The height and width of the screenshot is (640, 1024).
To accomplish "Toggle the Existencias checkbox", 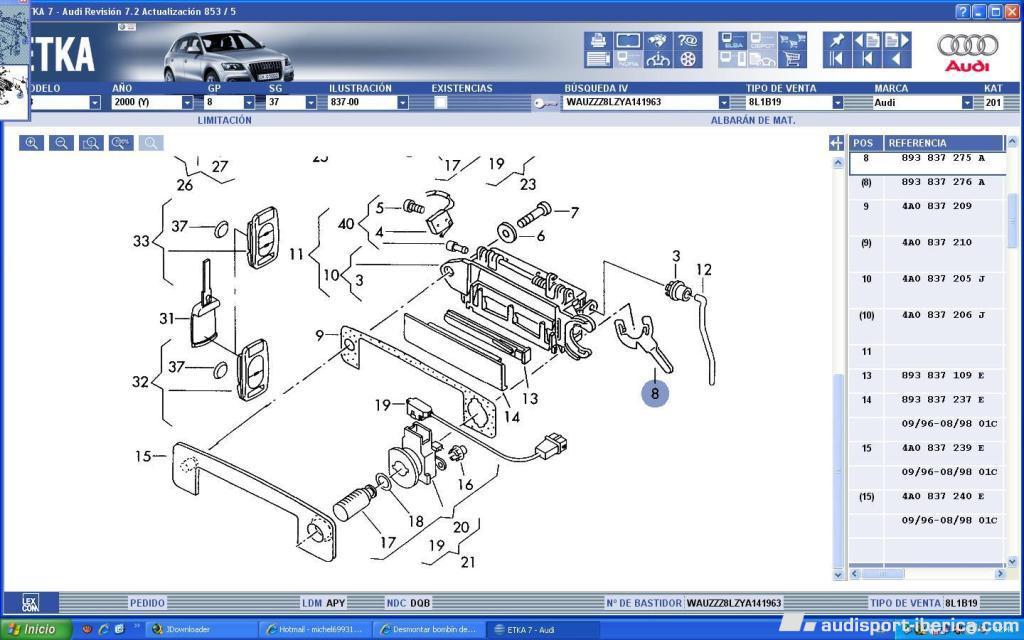I will point(441,103).
